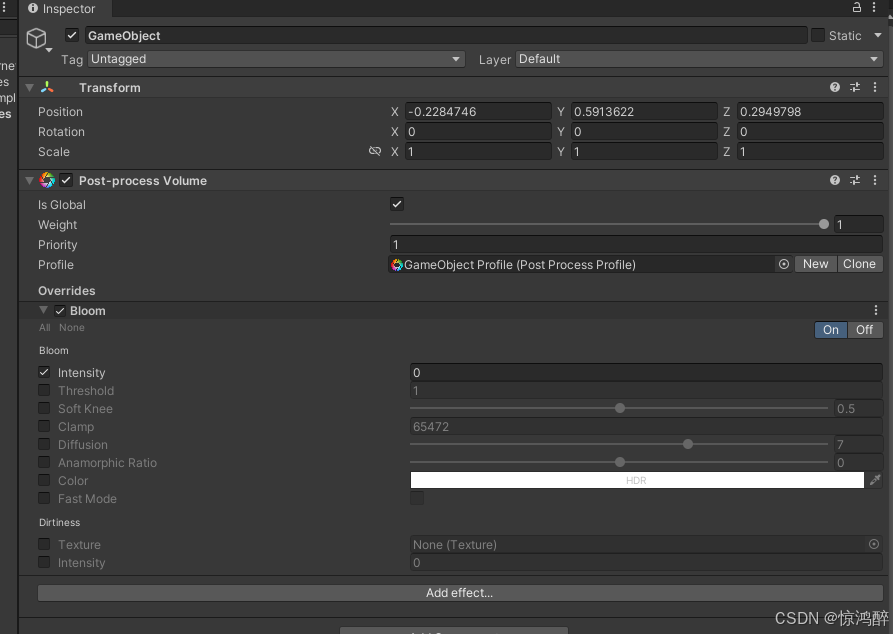Collapse the Bloom override foldout
The width and height of the screenshot is (893, 634).
tap(43, 310)
